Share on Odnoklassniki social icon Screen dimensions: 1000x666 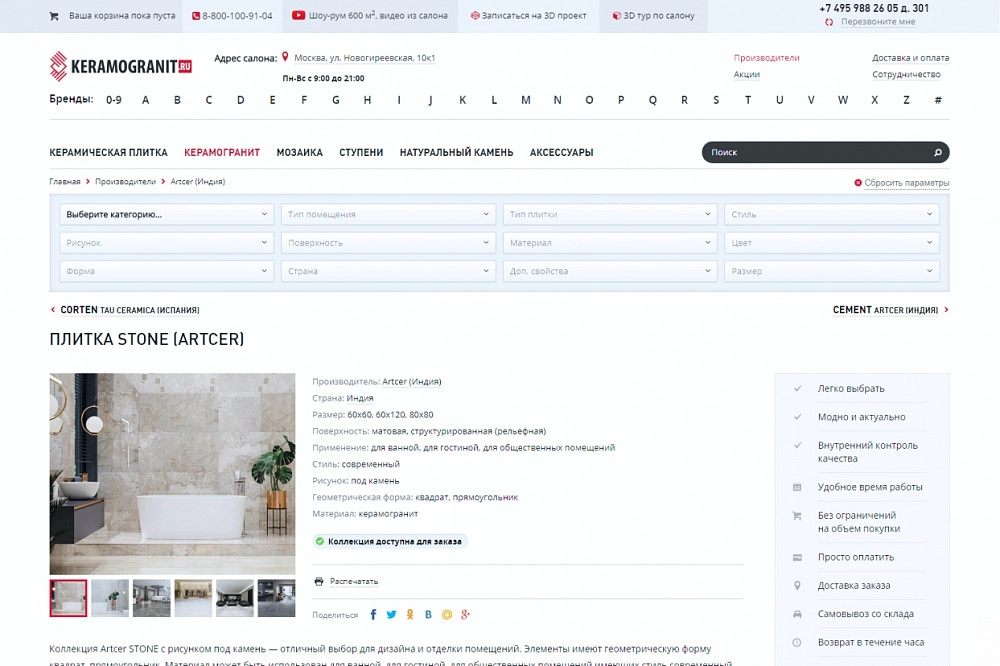(410, 614)
